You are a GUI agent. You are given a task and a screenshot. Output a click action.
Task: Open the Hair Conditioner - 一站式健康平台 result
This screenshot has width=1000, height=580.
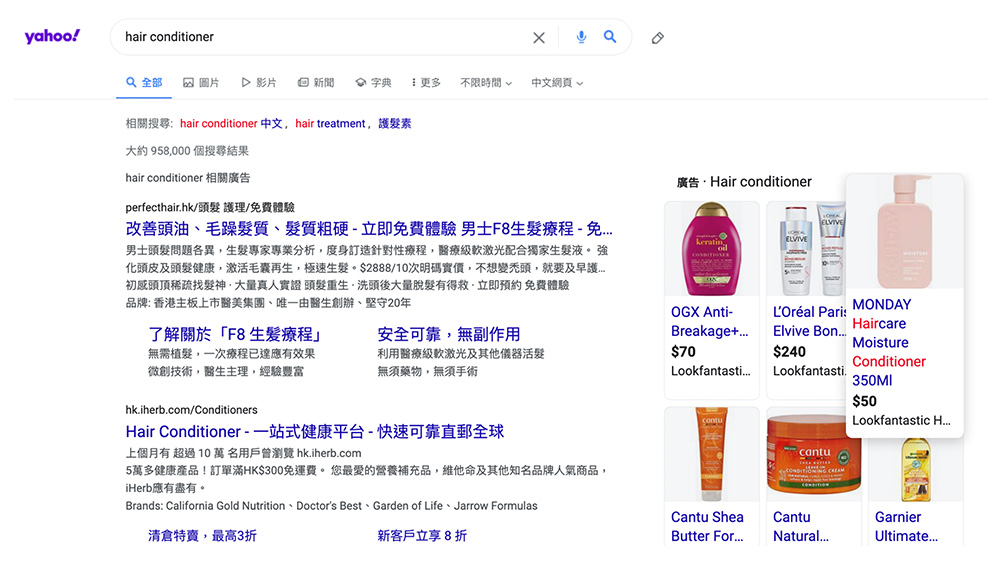(x=314, y=431)
